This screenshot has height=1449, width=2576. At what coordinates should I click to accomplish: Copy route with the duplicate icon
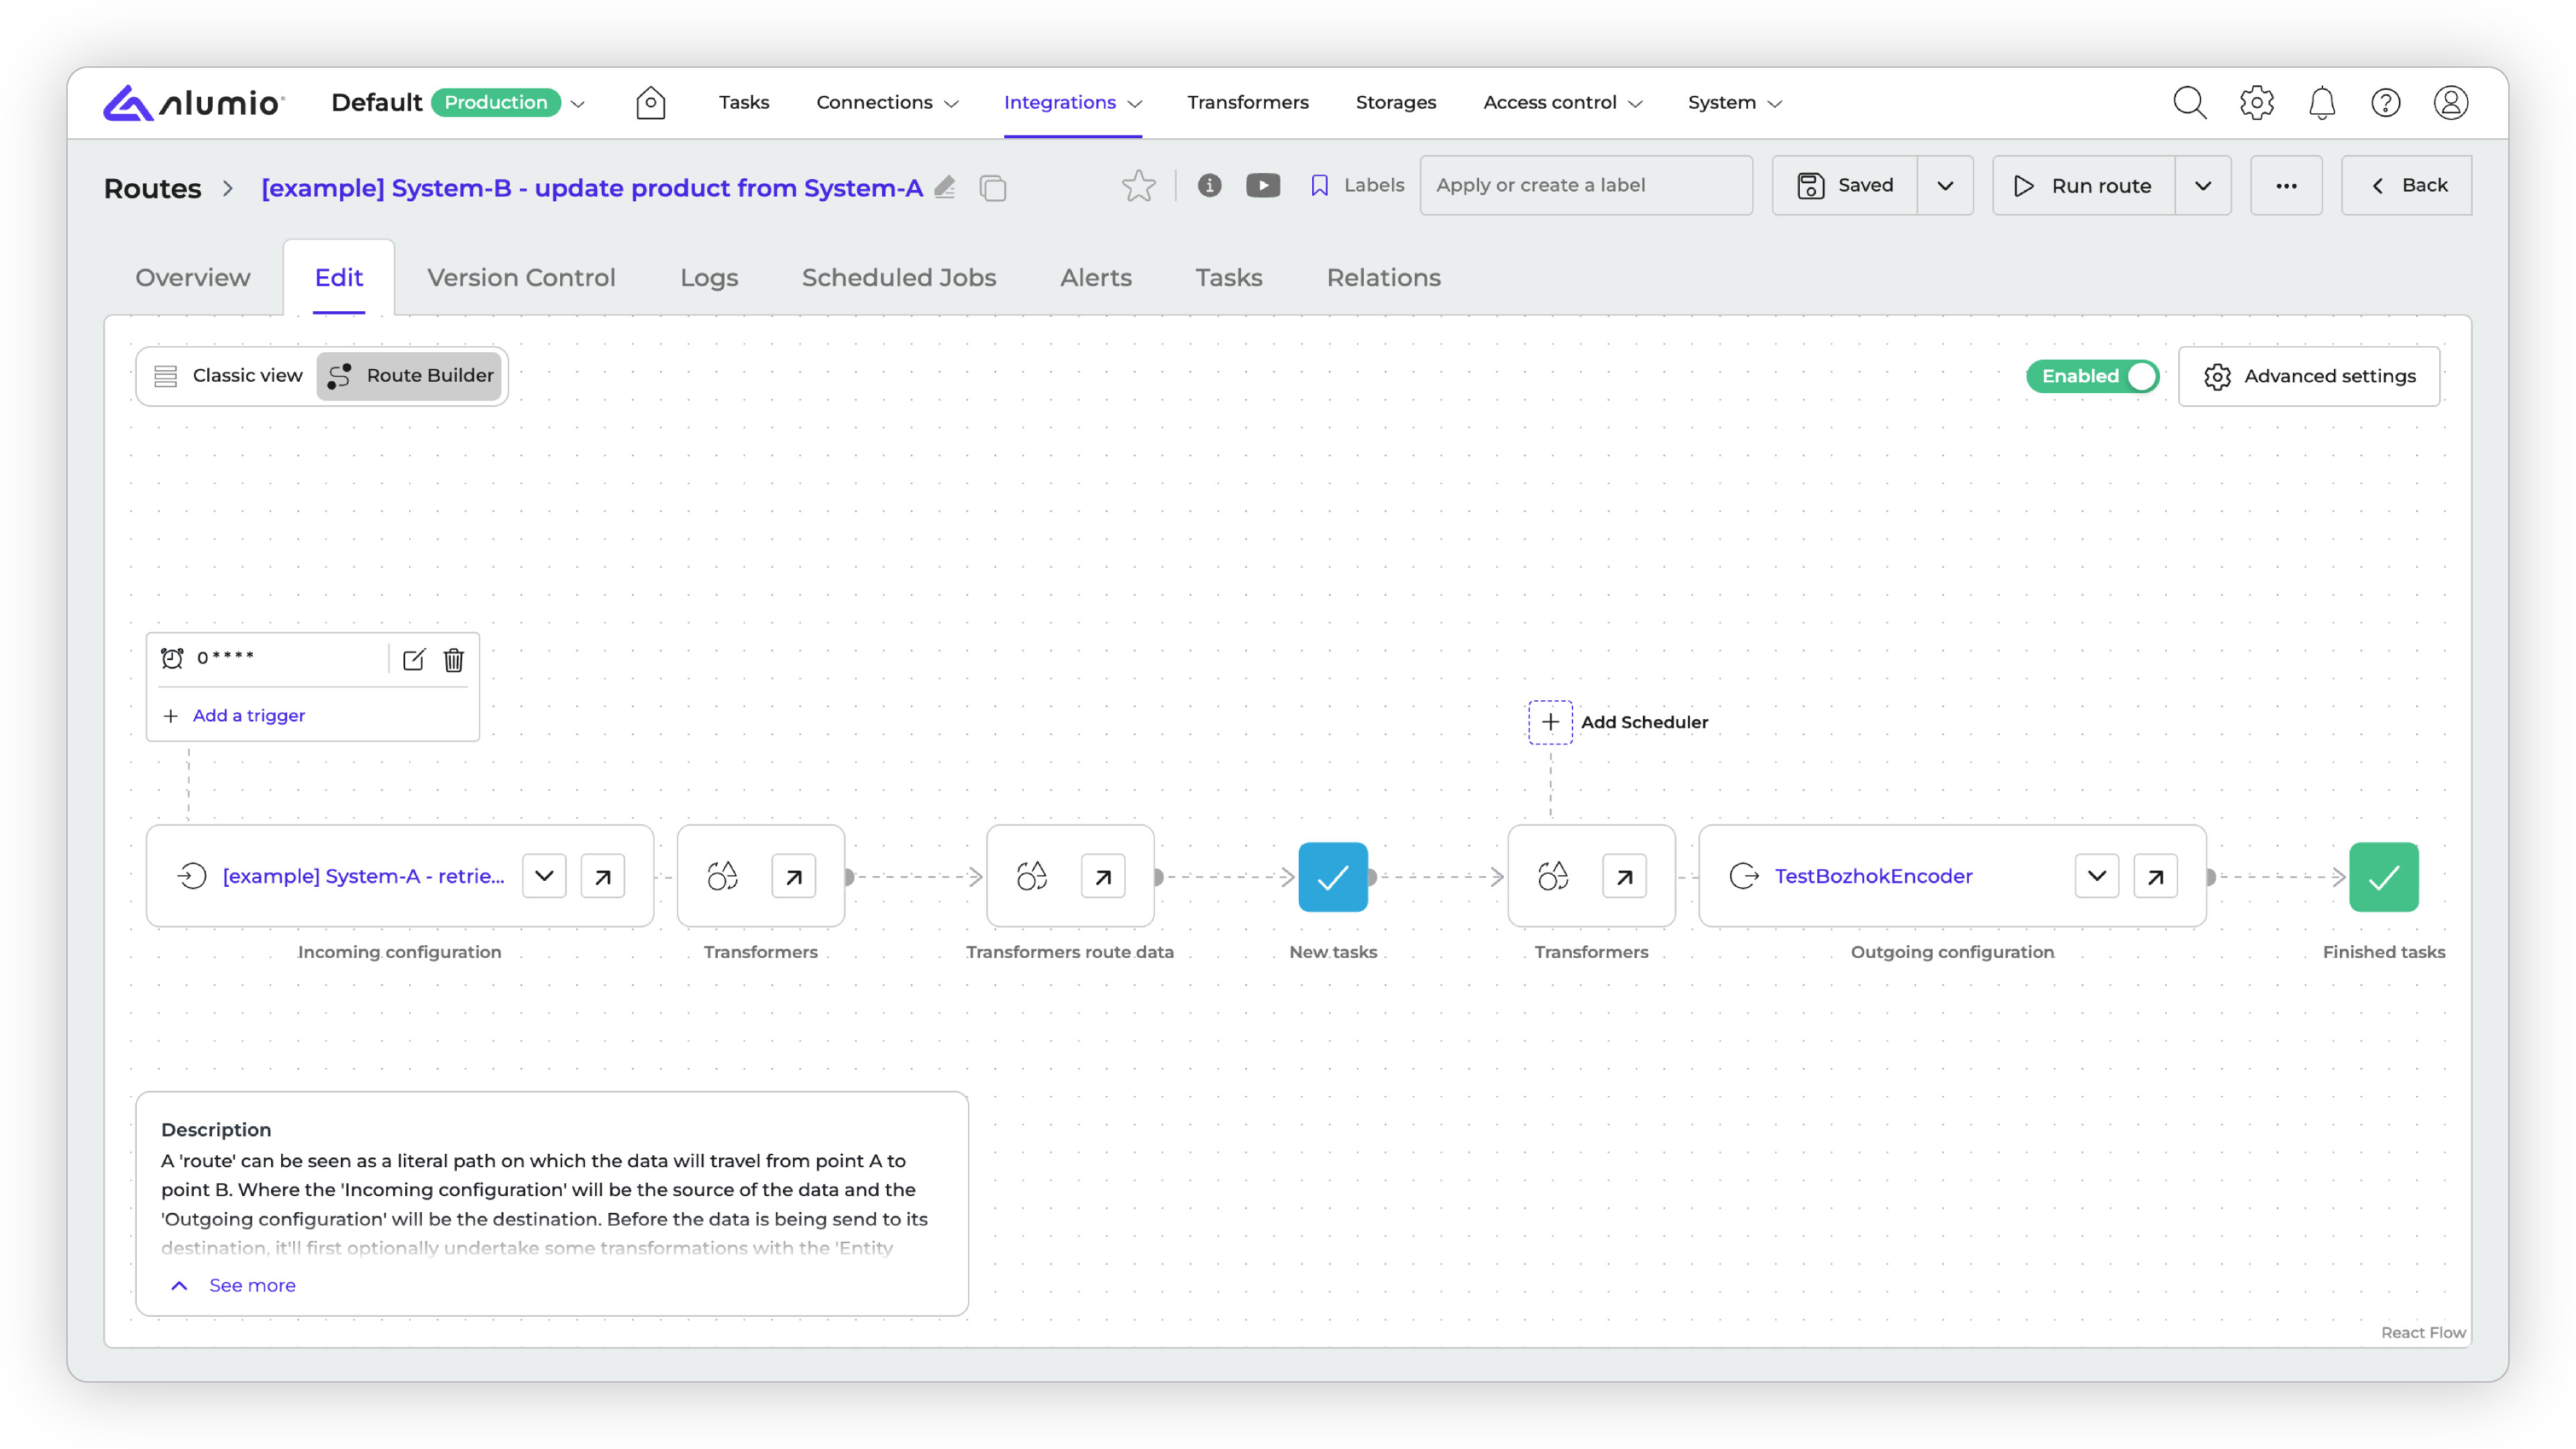[x=993, y=188]
